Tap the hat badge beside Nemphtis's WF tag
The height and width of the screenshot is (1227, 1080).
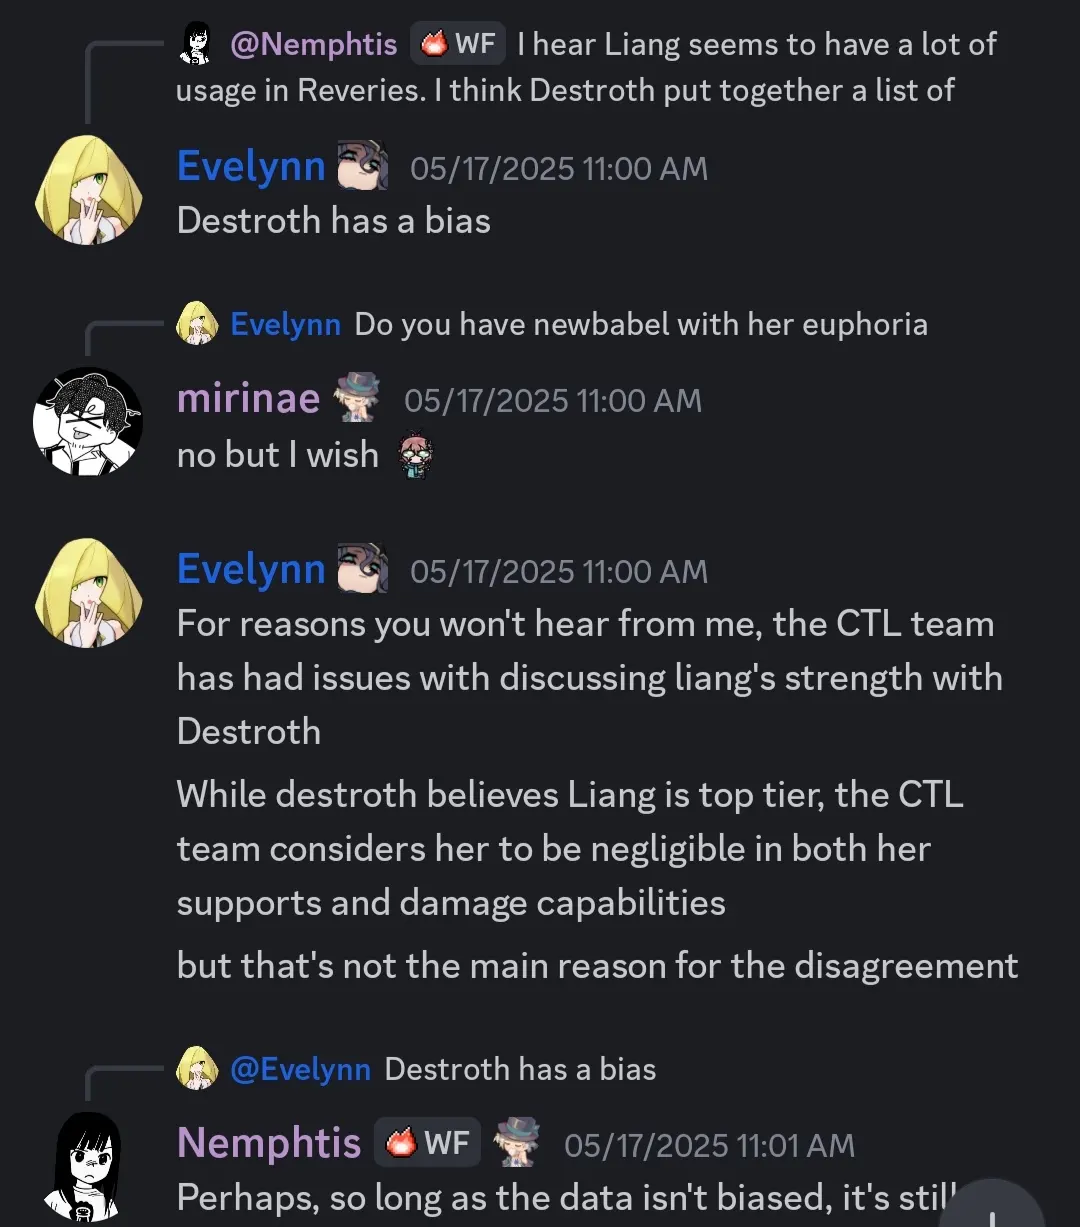pos(517,1142)
